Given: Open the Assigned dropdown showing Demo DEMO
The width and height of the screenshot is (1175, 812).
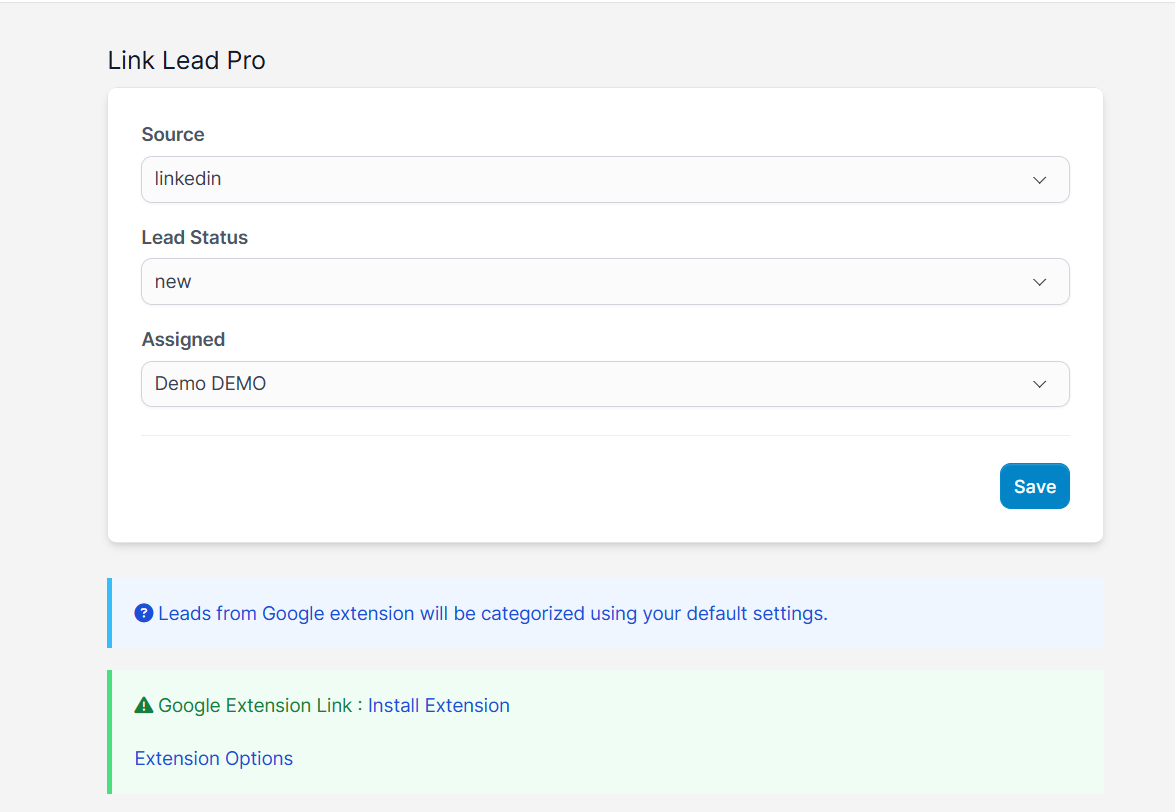Looking at the screenshot, I should [605, 384].
